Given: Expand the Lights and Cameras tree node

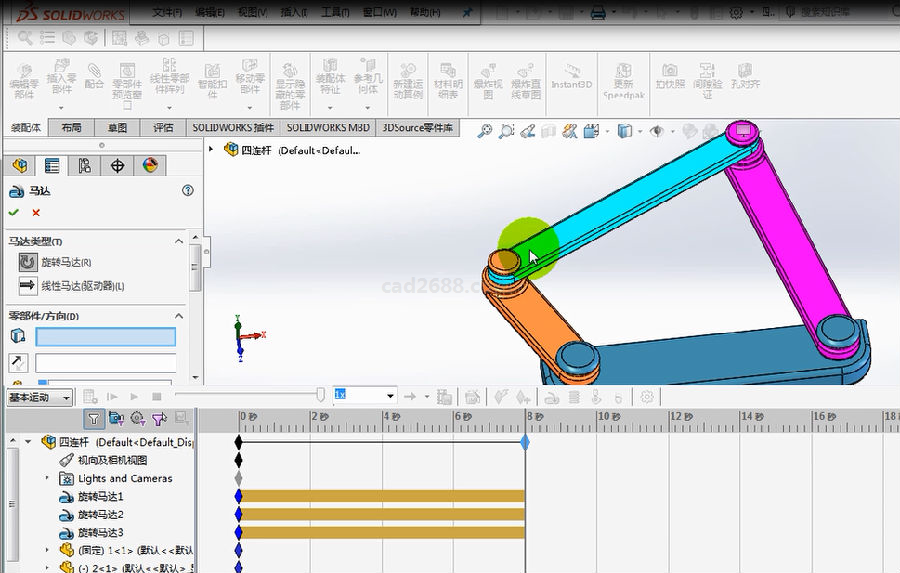Looking at the screenshot, I should tap(46, 479).
